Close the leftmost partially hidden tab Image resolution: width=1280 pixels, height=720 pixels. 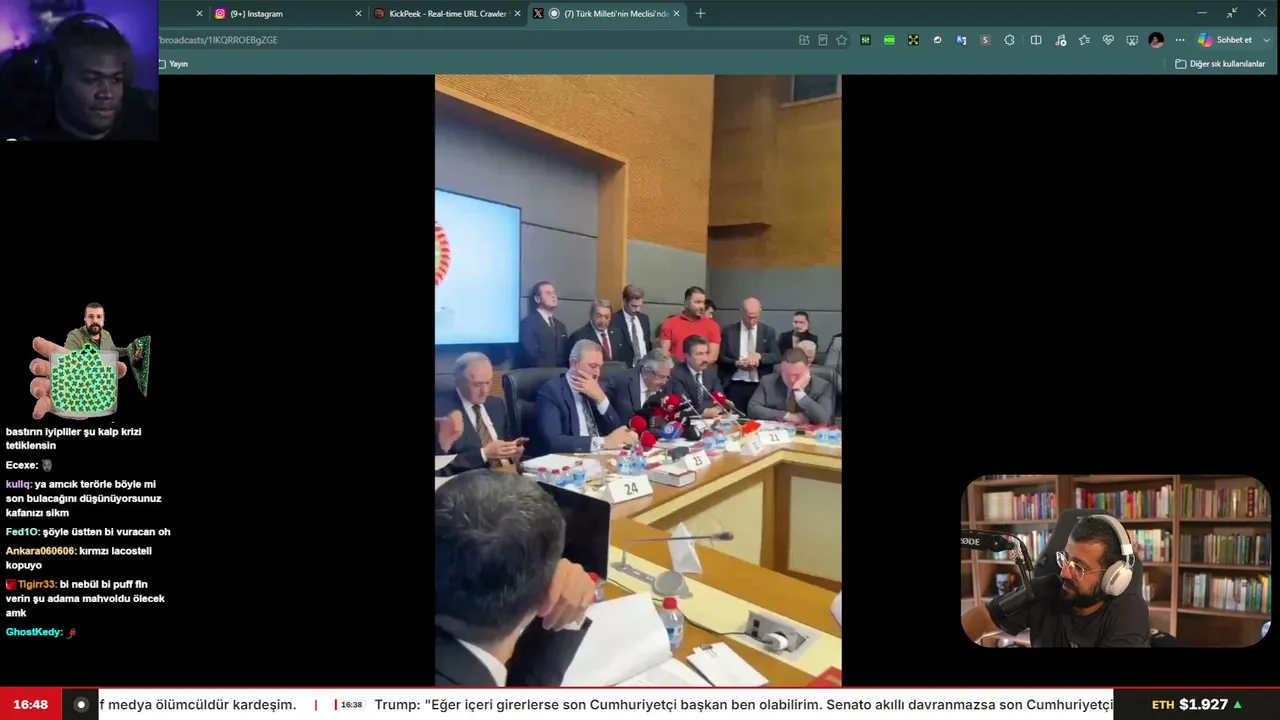[199, 14]
